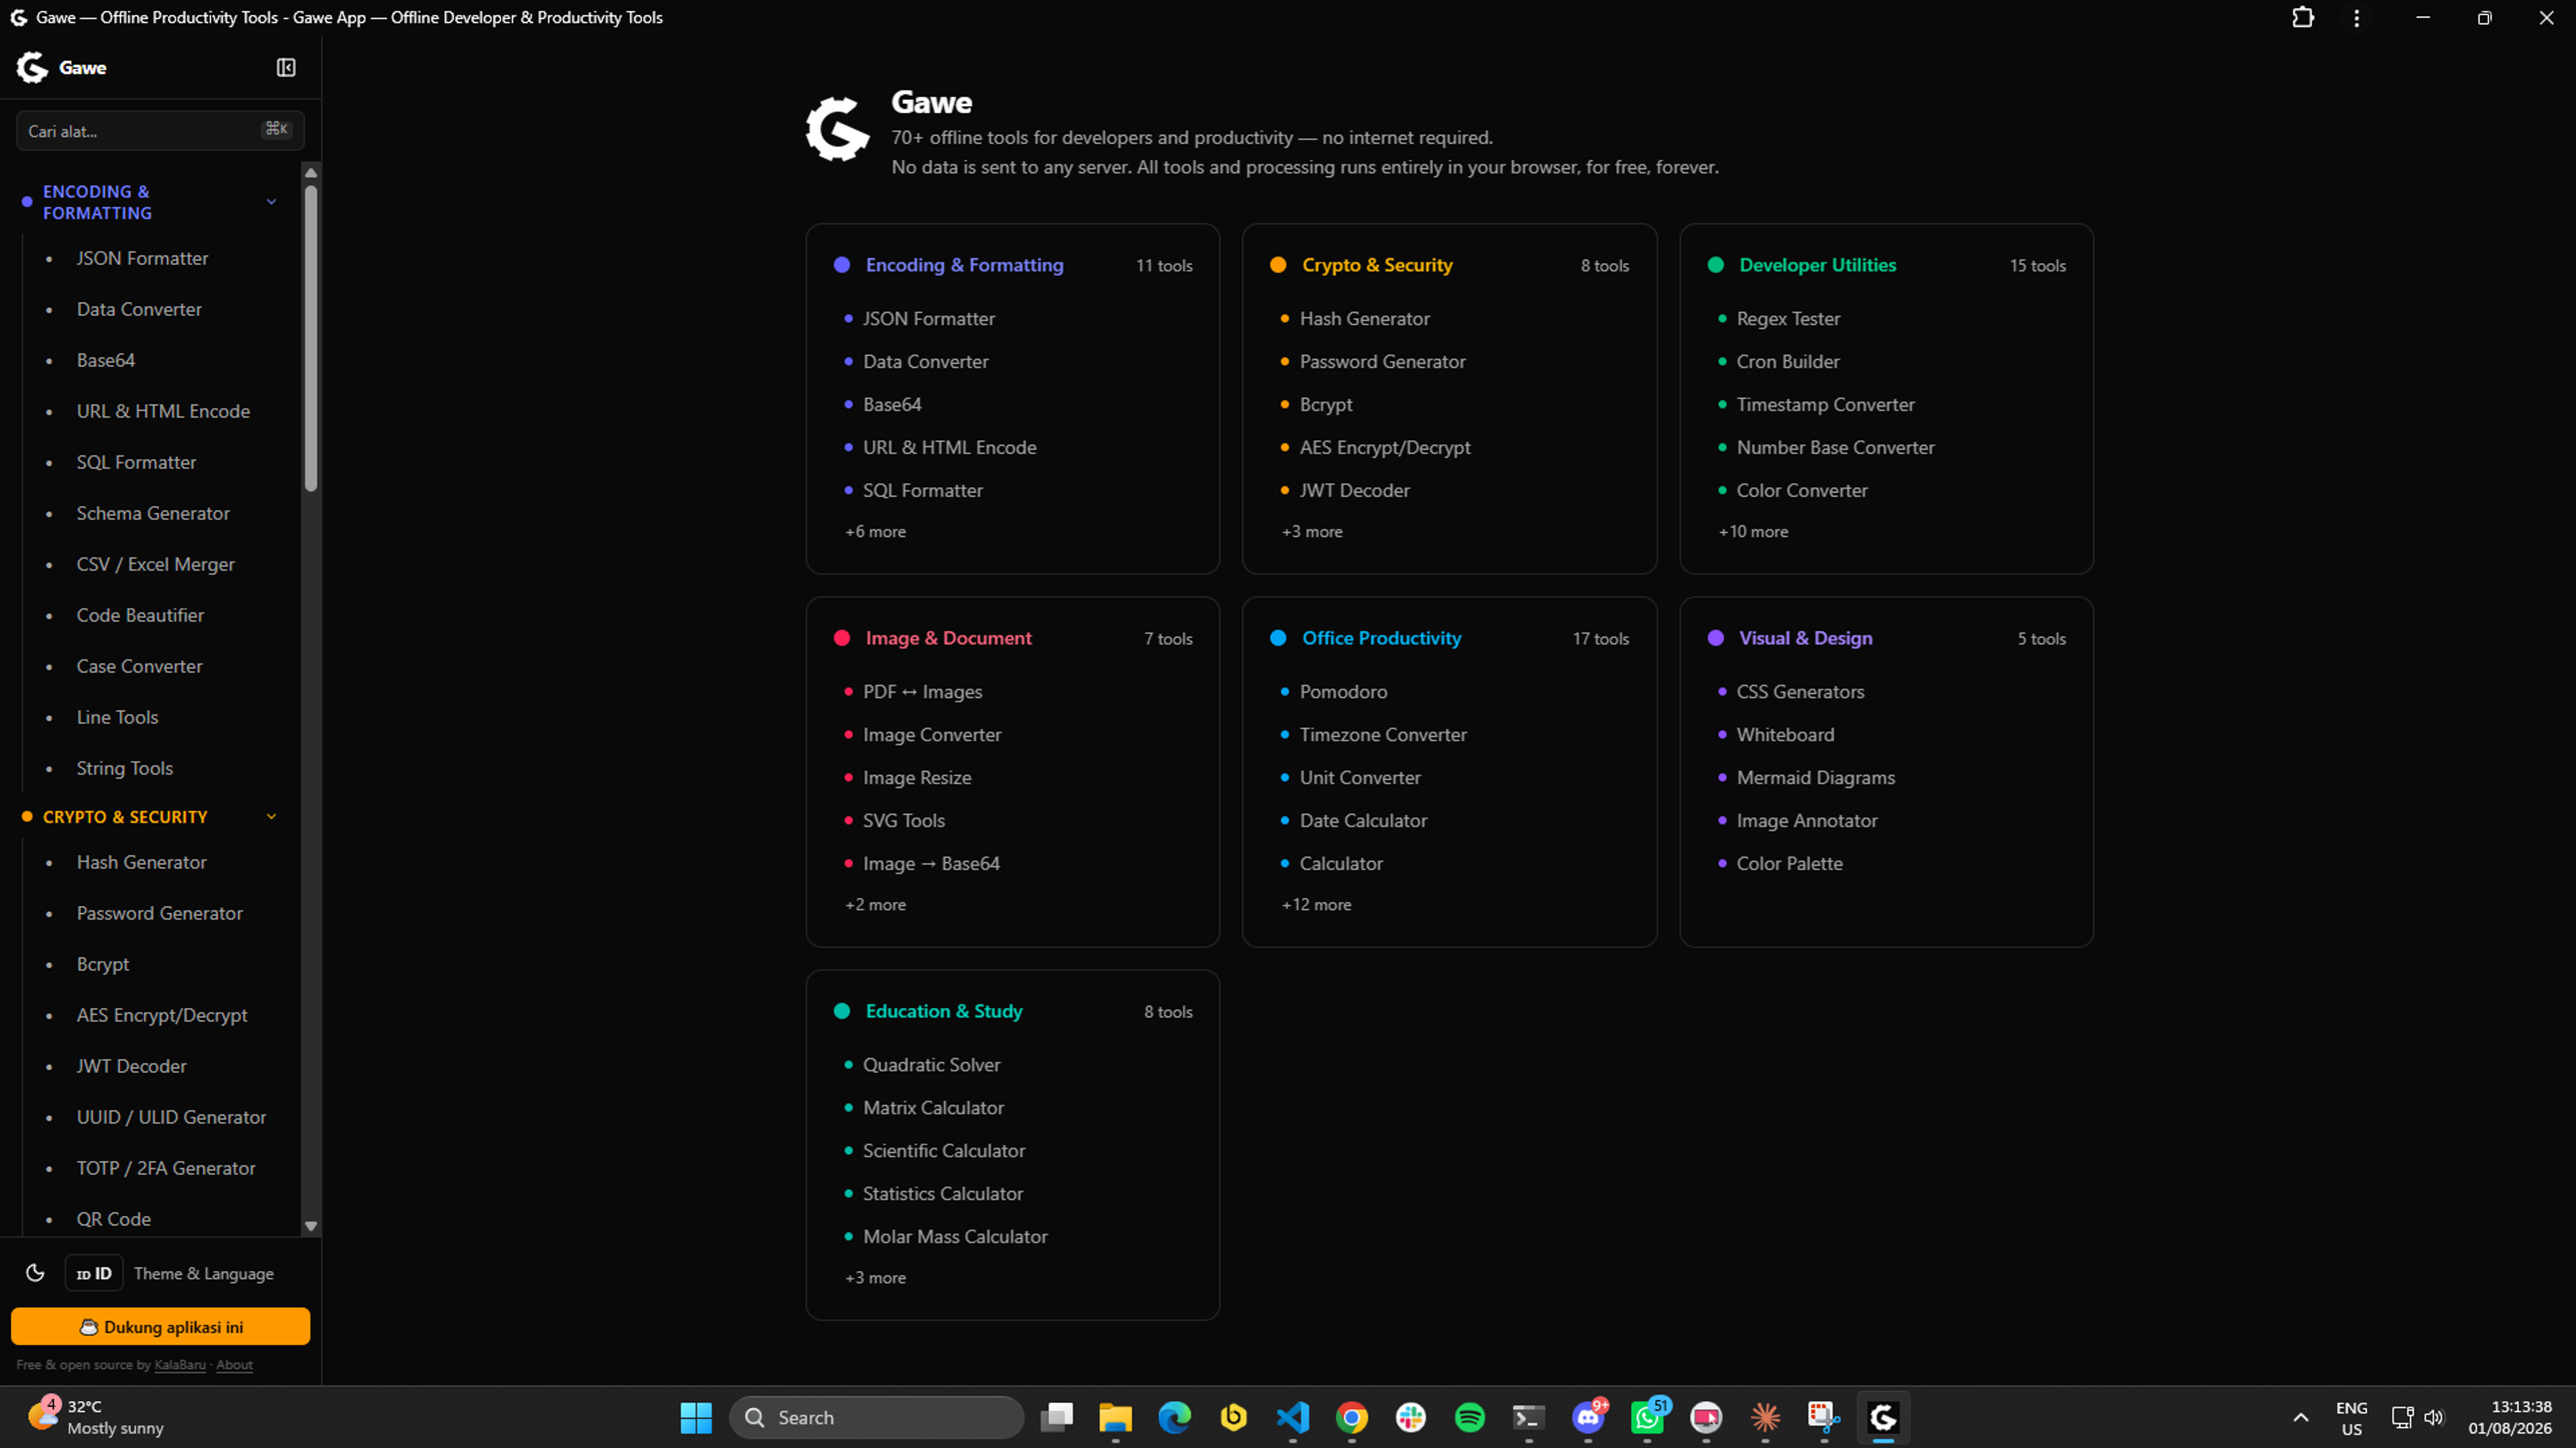Open Spotify from the taskbar
The height and width of the screenshot is (1448, 2576).
tap(1470, 1417)
